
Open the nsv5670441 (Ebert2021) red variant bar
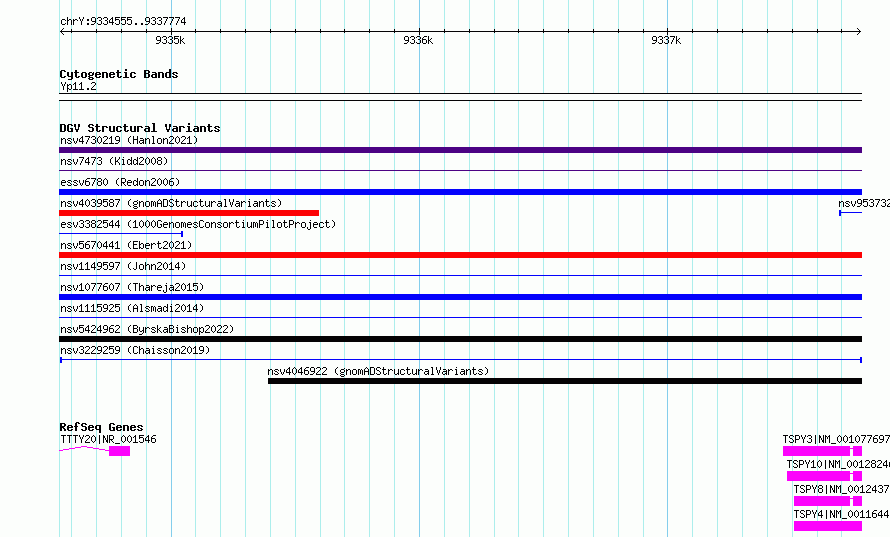(x=460, y=255)
